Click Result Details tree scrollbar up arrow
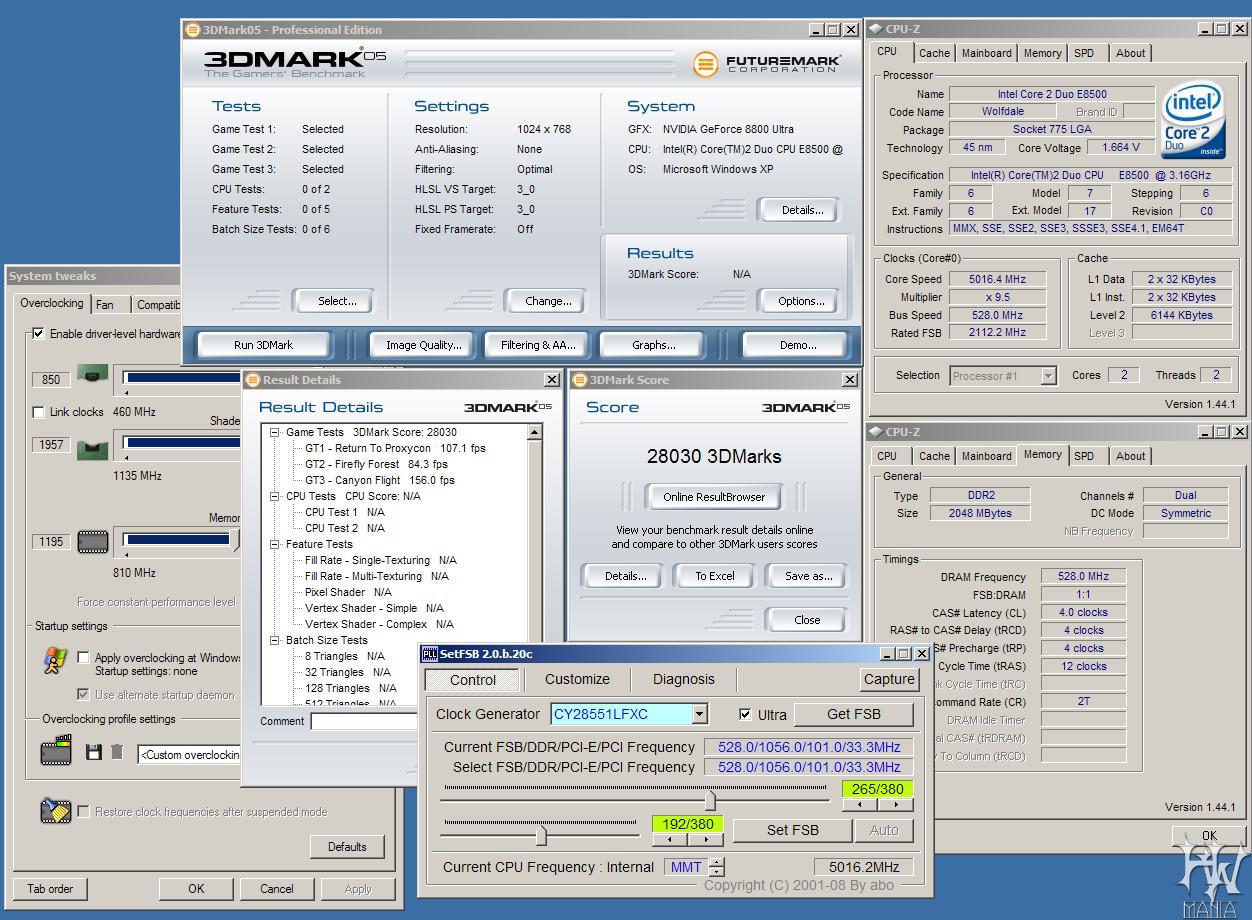The height and width of the screenshot is (920, 1252). (x=534, y=433)
